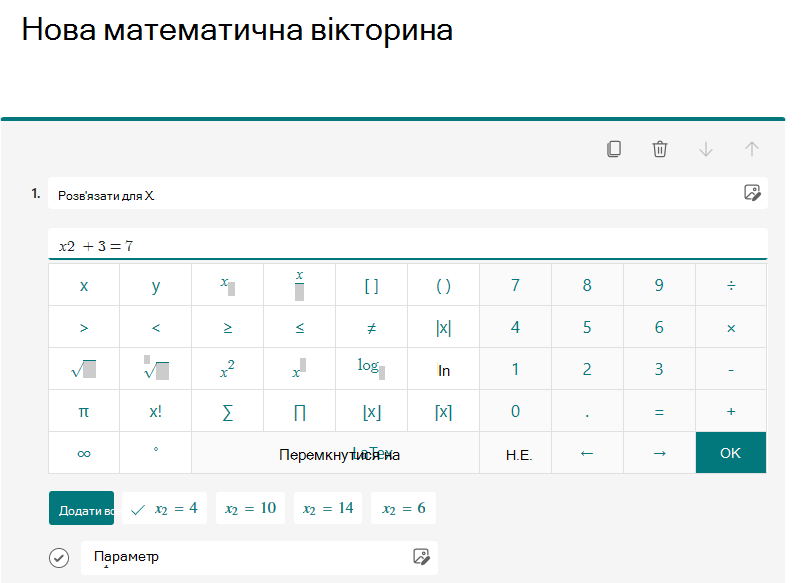Viewport: 804px width, 583px height.
Task: Insert the floor function key
Action: click(371, 411)
